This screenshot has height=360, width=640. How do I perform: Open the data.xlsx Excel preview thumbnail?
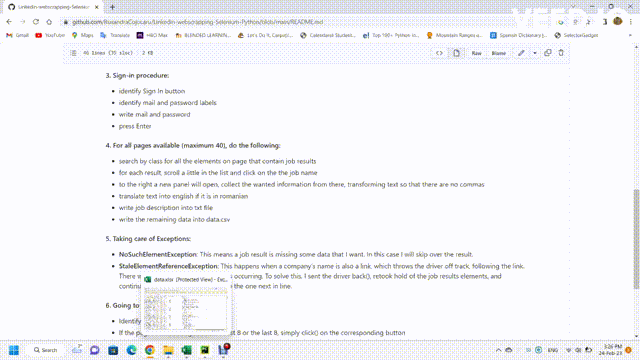(x=186, y=308)
